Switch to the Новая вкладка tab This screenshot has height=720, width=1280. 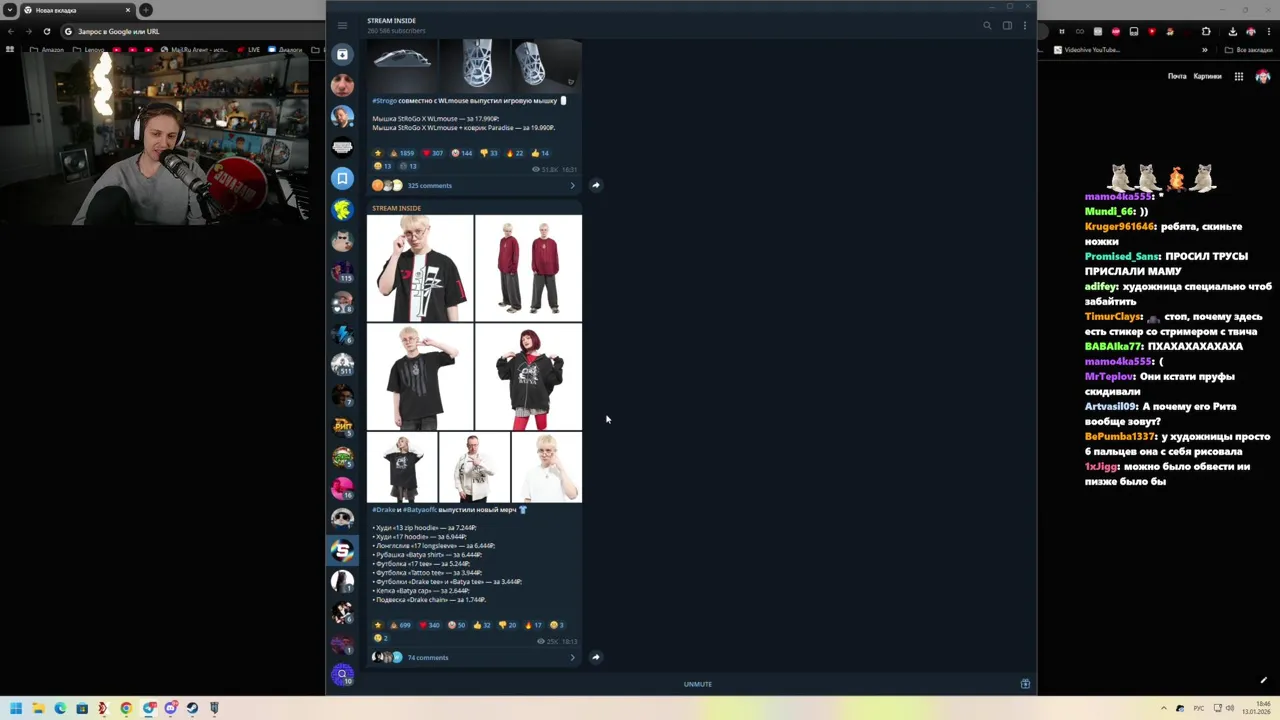(x=78, y=10)
